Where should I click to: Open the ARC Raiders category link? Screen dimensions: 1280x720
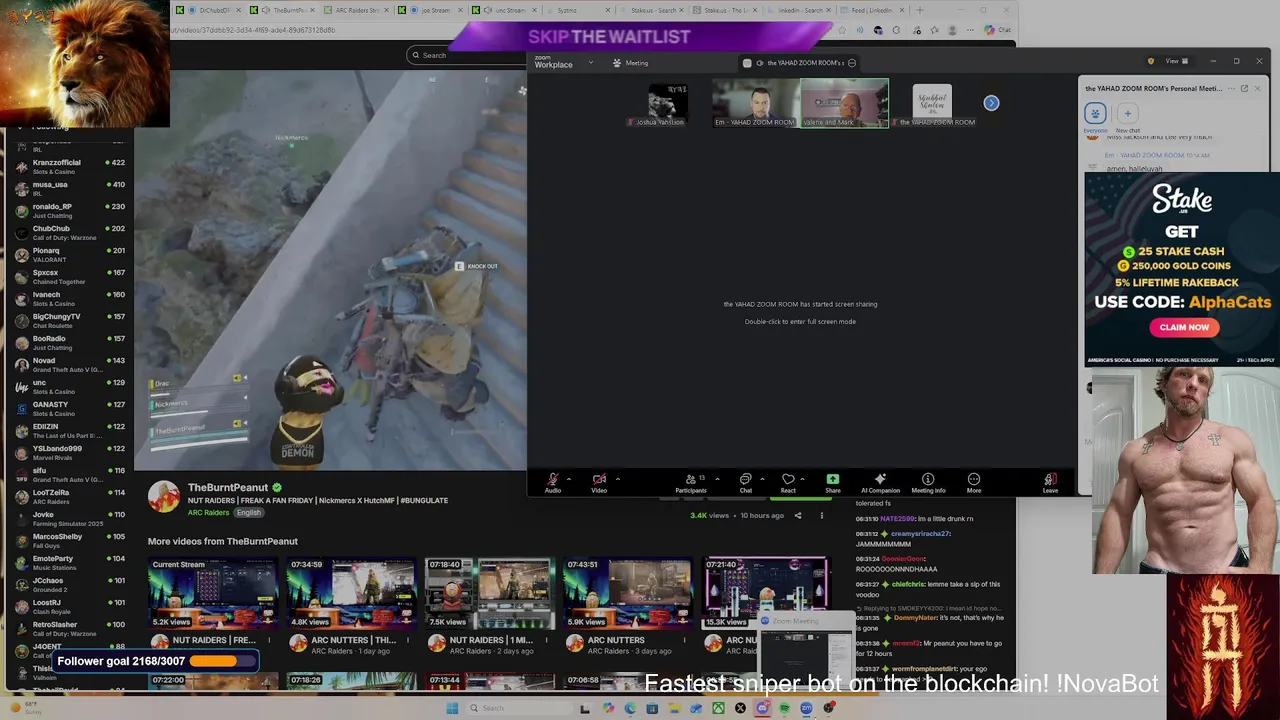click(209, 513)
